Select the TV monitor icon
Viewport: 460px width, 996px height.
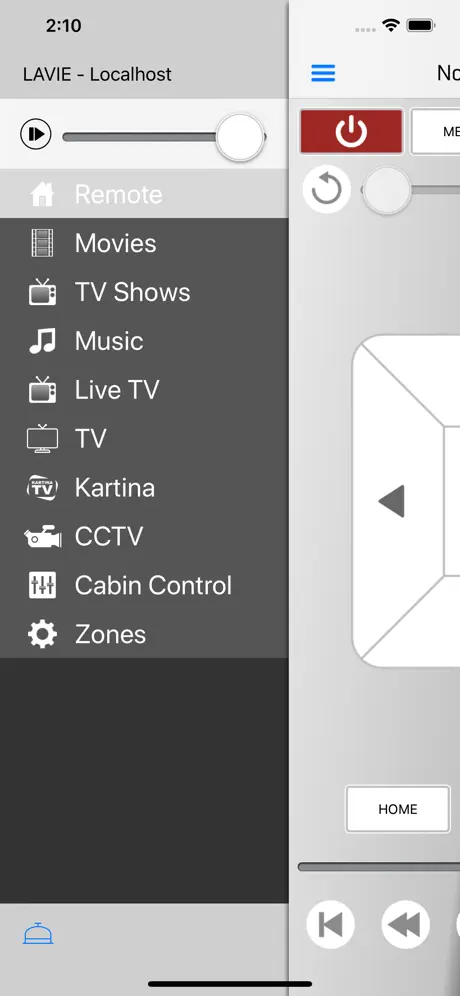(43, 439)
